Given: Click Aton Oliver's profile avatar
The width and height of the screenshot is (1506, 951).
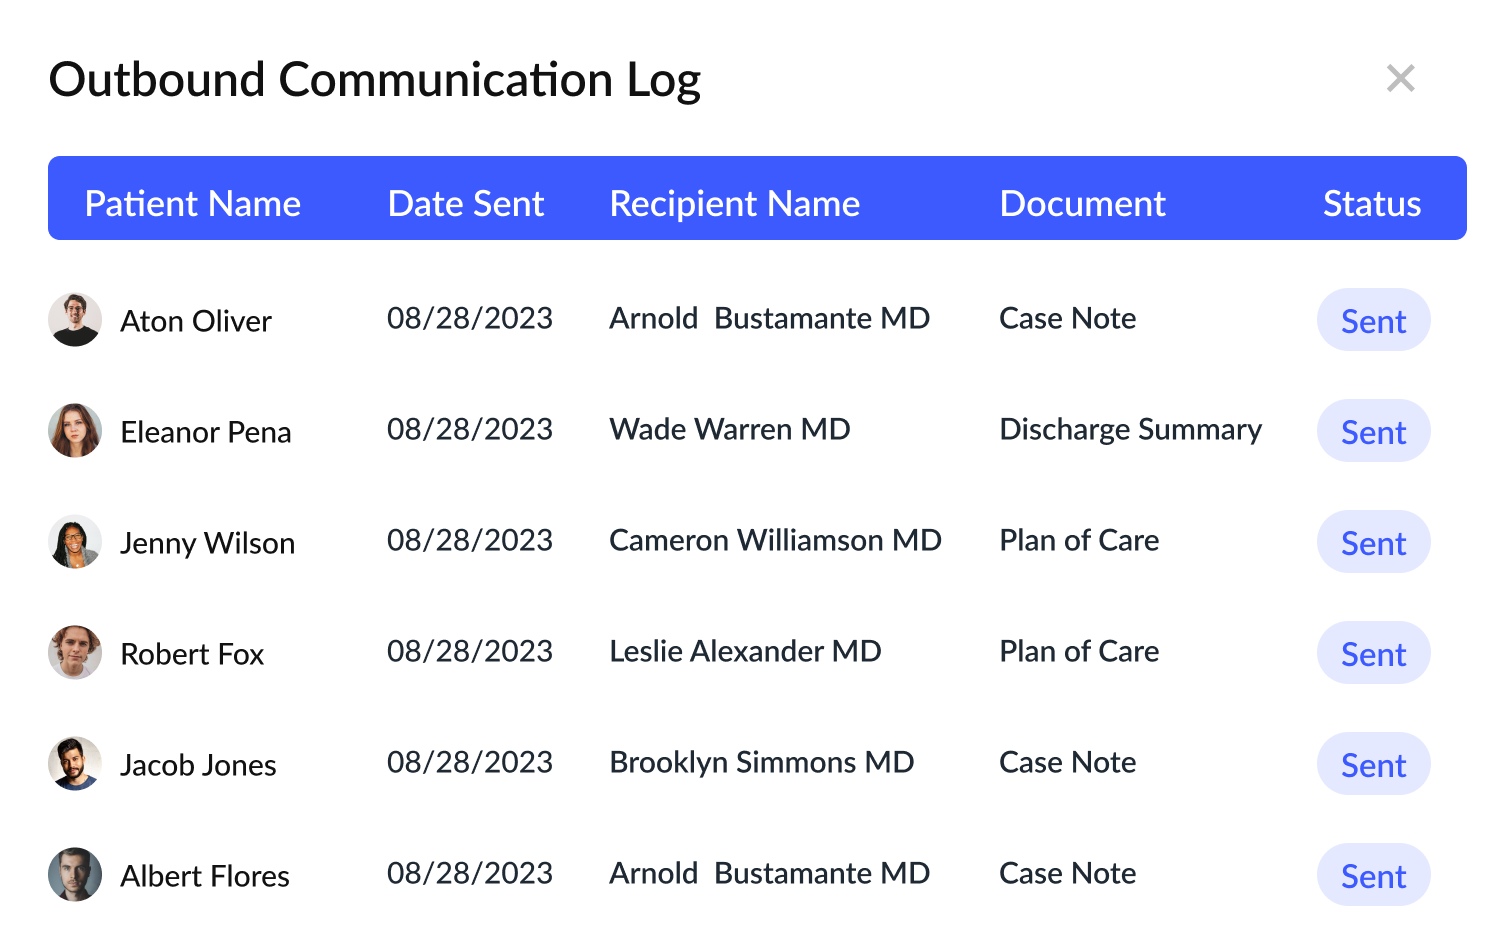Looking at the screenshot, I should click(74, 320).
